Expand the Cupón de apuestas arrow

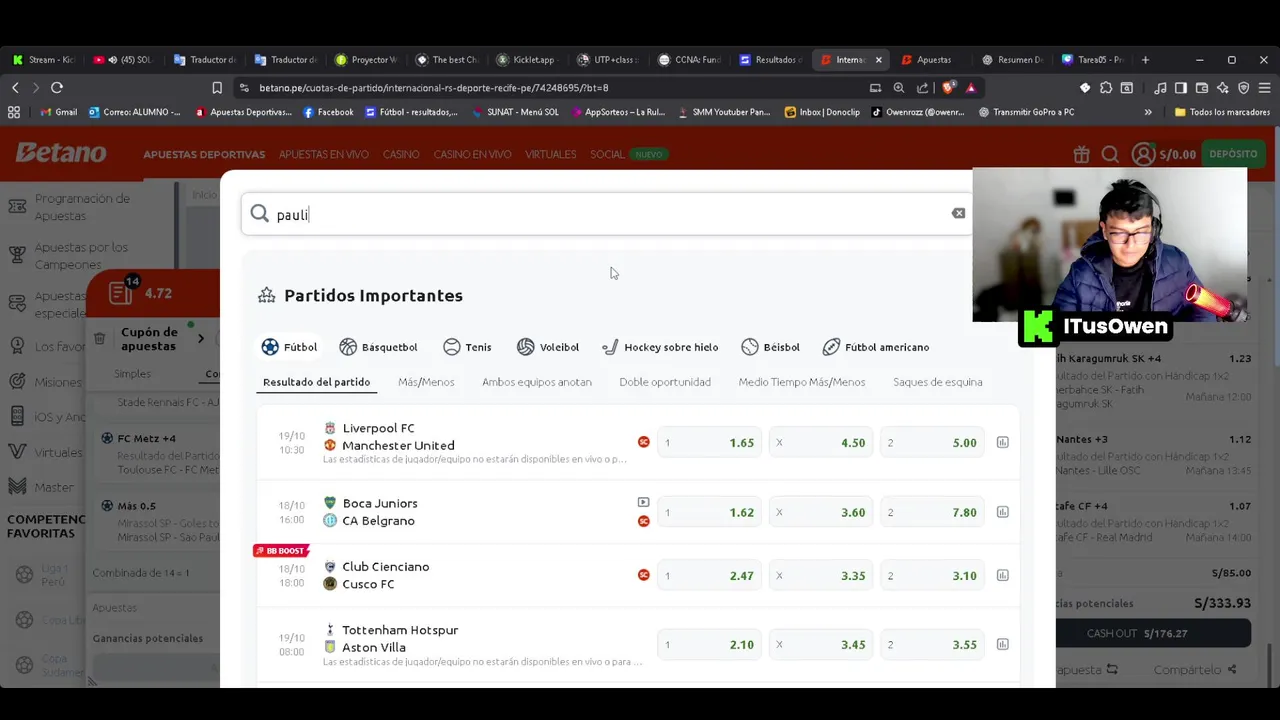click(200, 338)
